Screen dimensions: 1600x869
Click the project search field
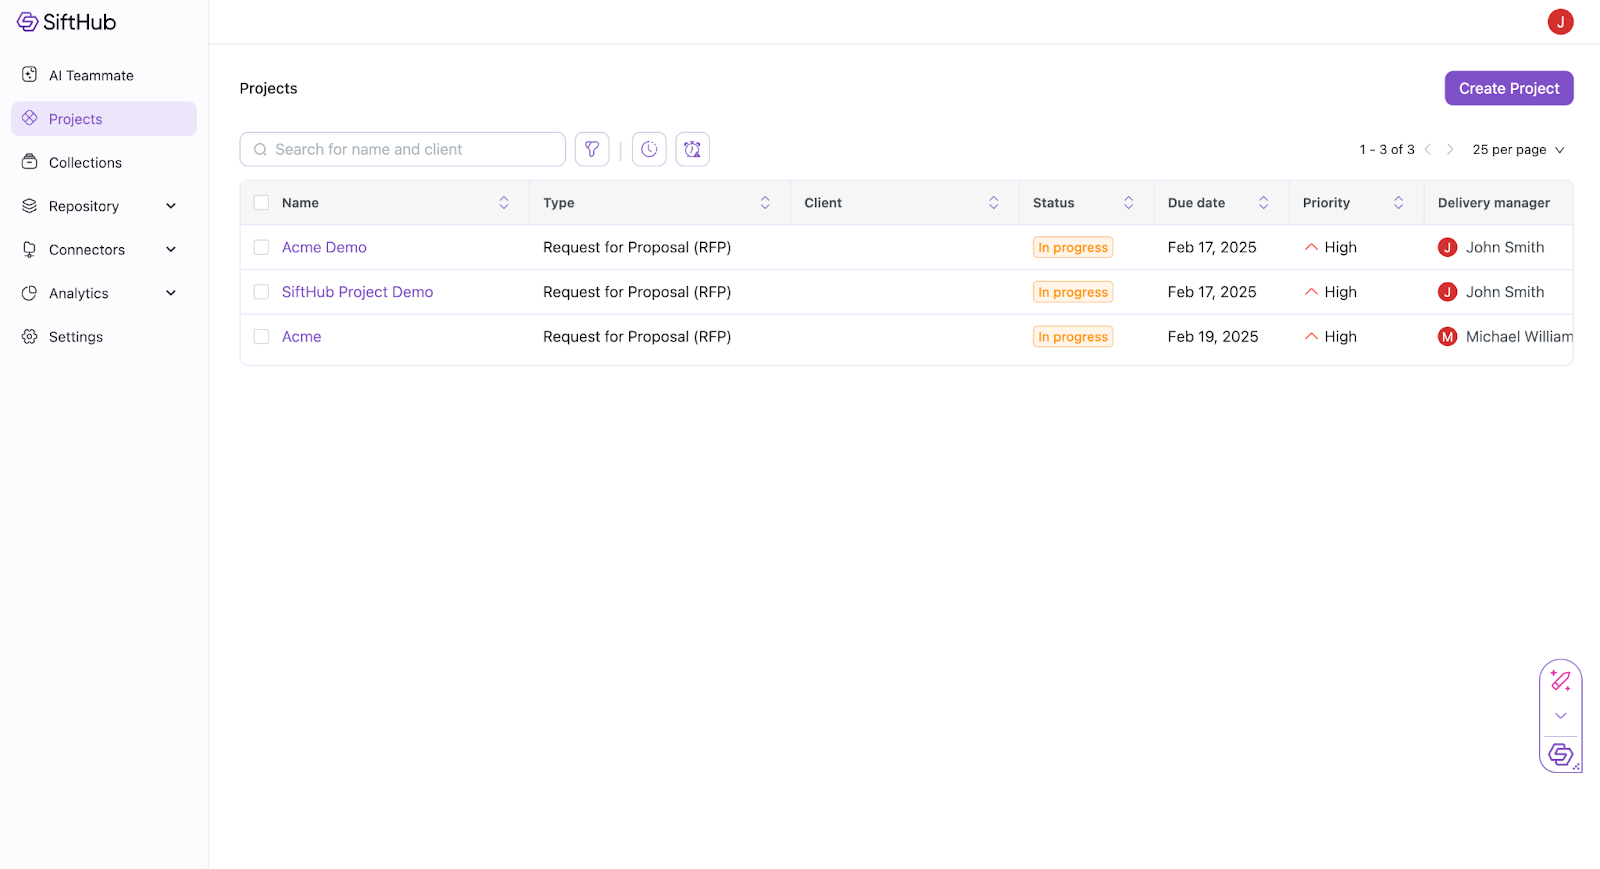tap(410, 149)
